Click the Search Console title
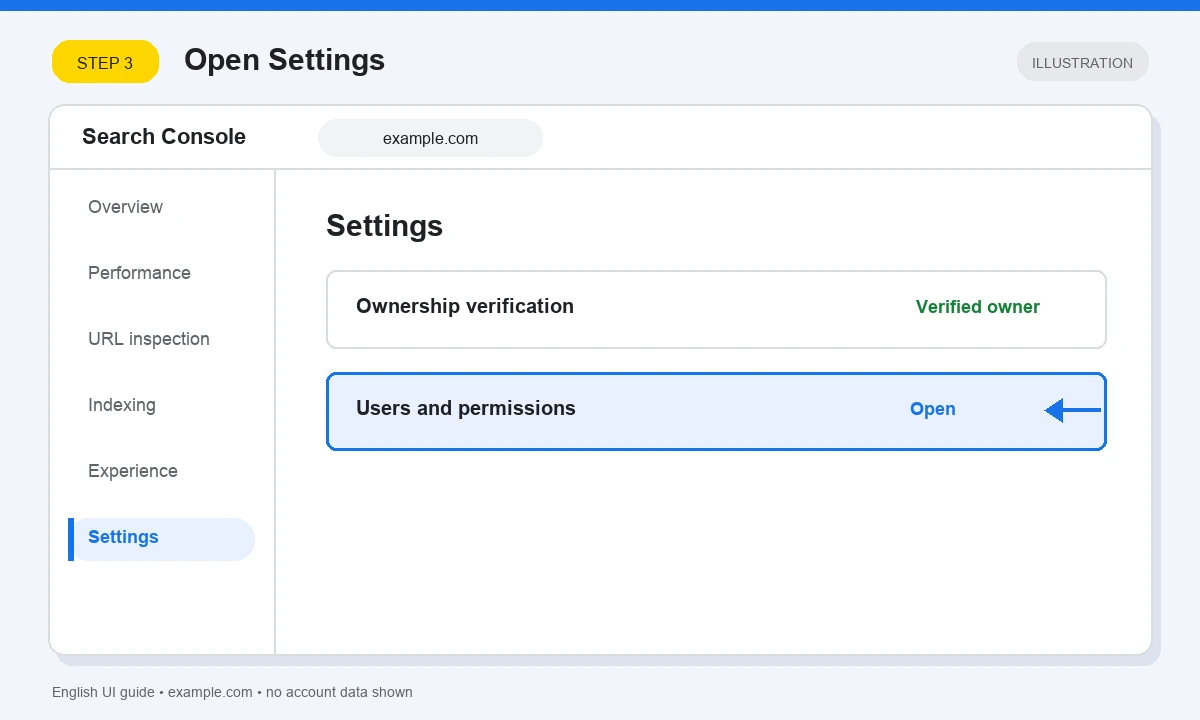The image size is (1200, 720). tap(164, 137)
